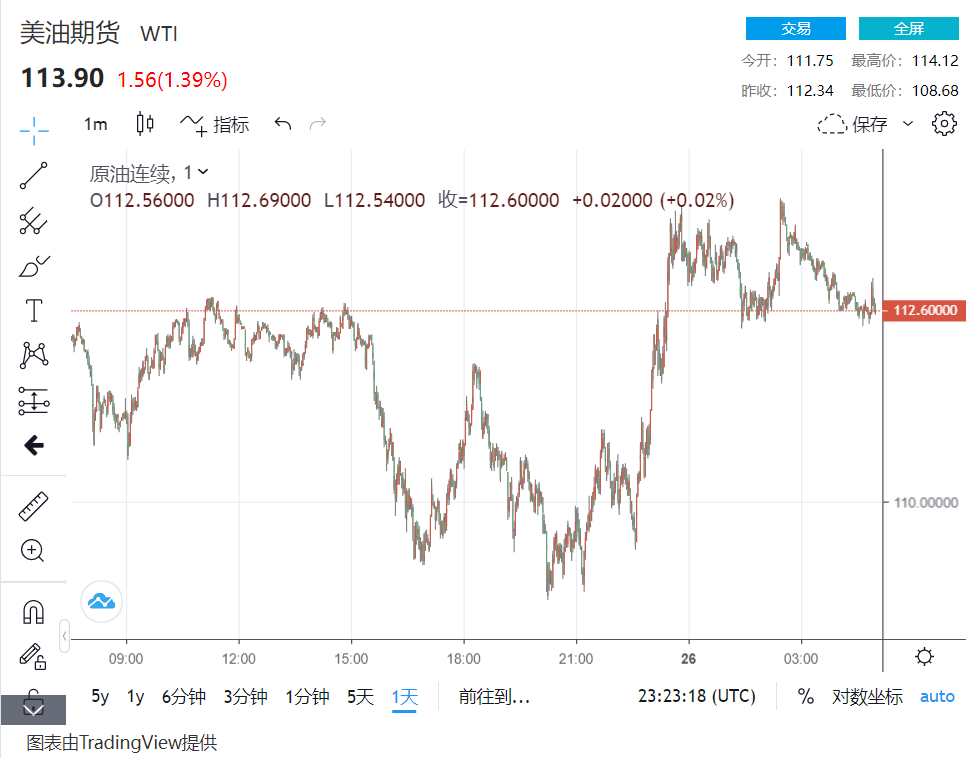
Task: Click the 交易 button
Action: [795, 29]
